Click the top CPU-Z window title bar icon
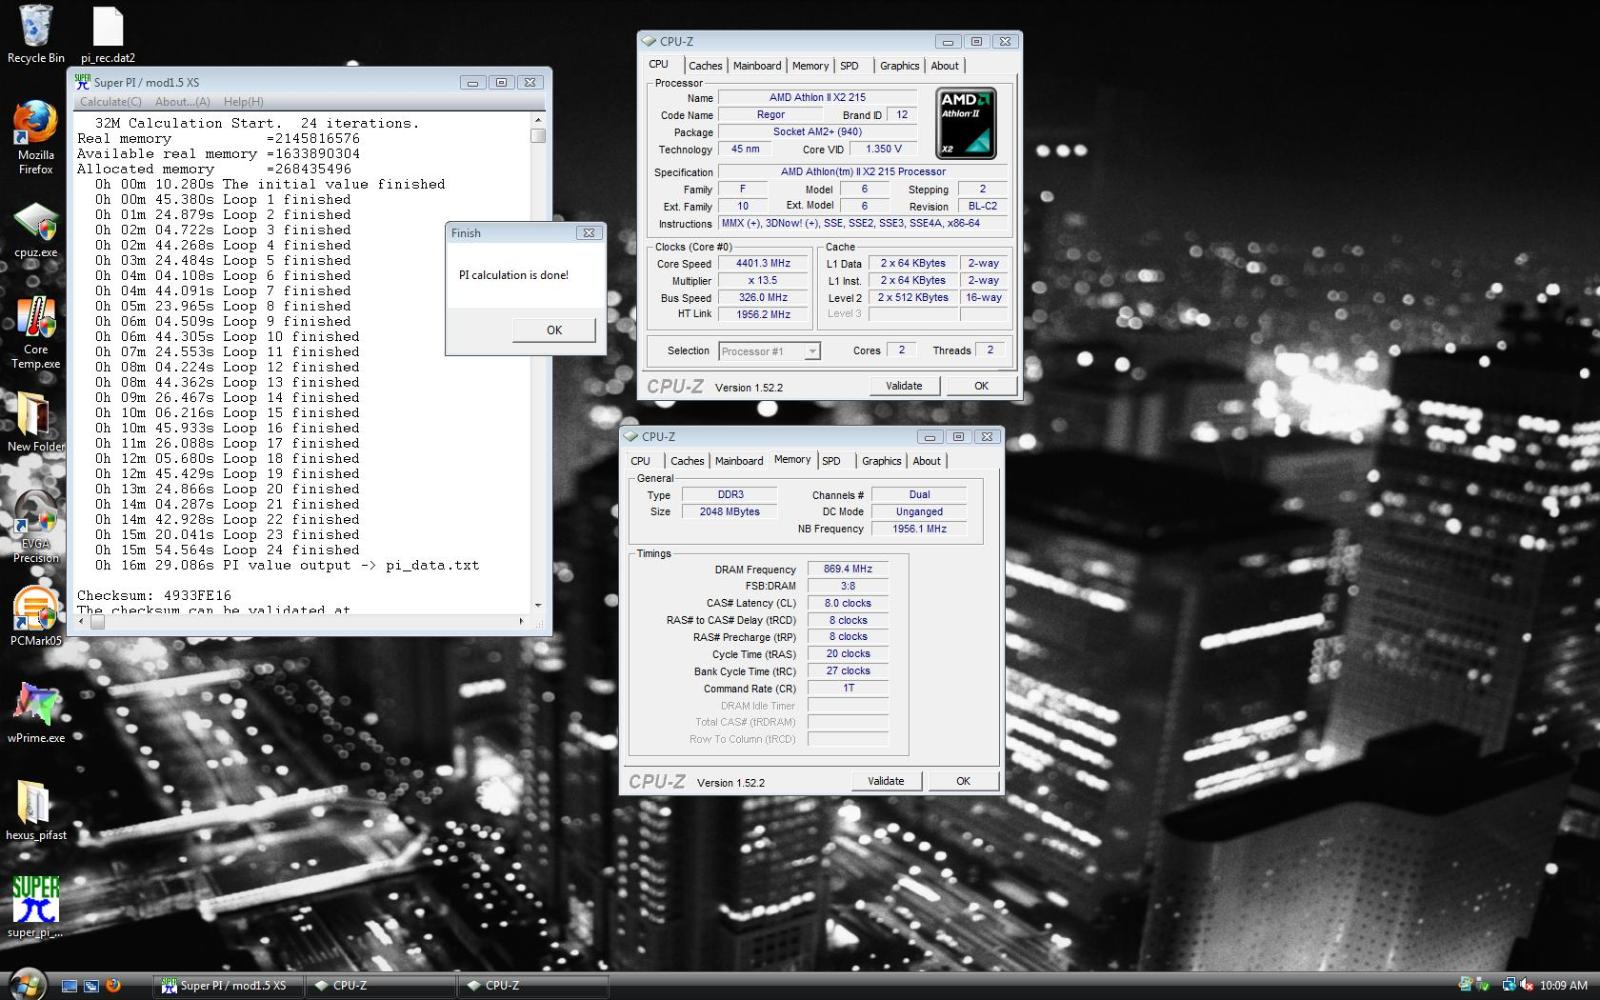 (x=649, y=41)
